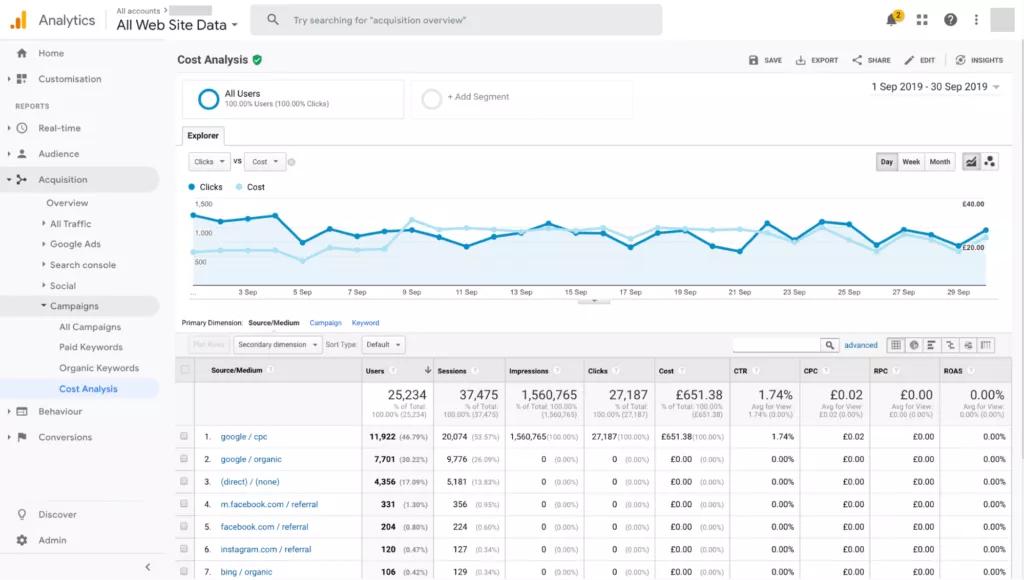1024x580 pixels.
Task: Select the pie chart table view icon
Action: pos(913,345)
